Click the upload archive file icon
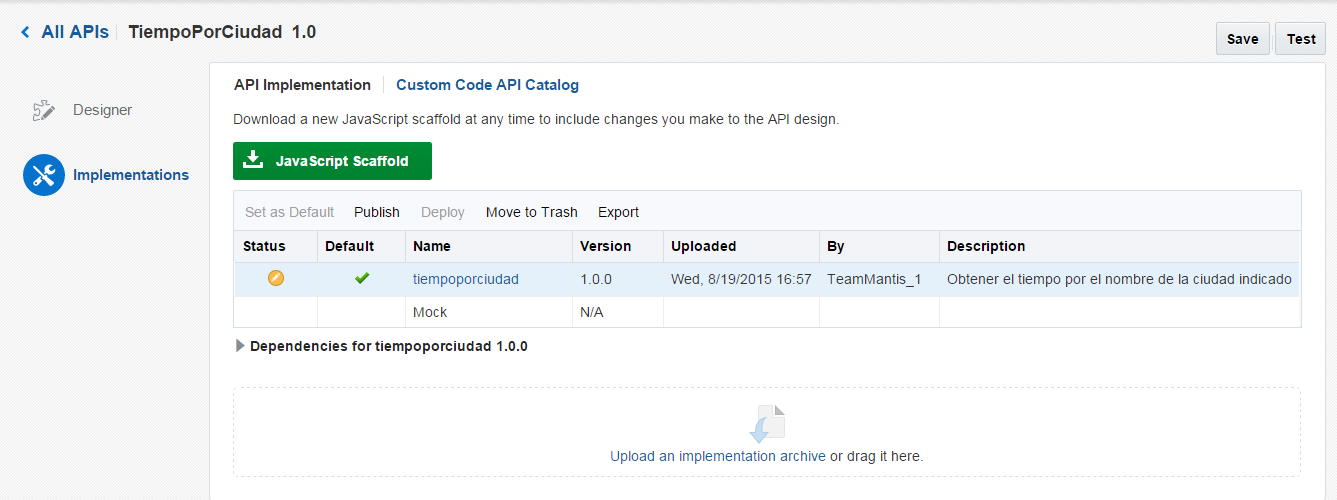Screen dimensions: 1337x500 767,424
